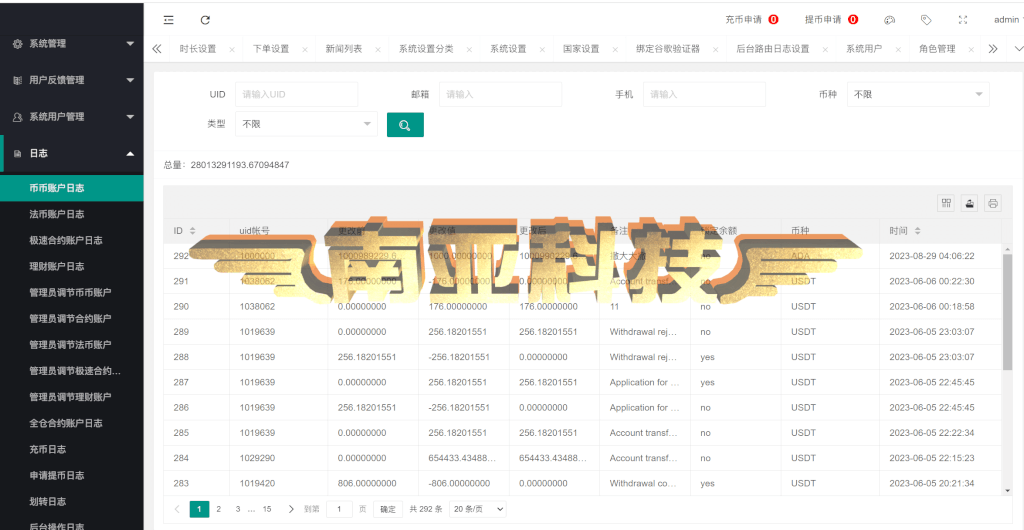Focus the 手机 input field

point(704,94)
